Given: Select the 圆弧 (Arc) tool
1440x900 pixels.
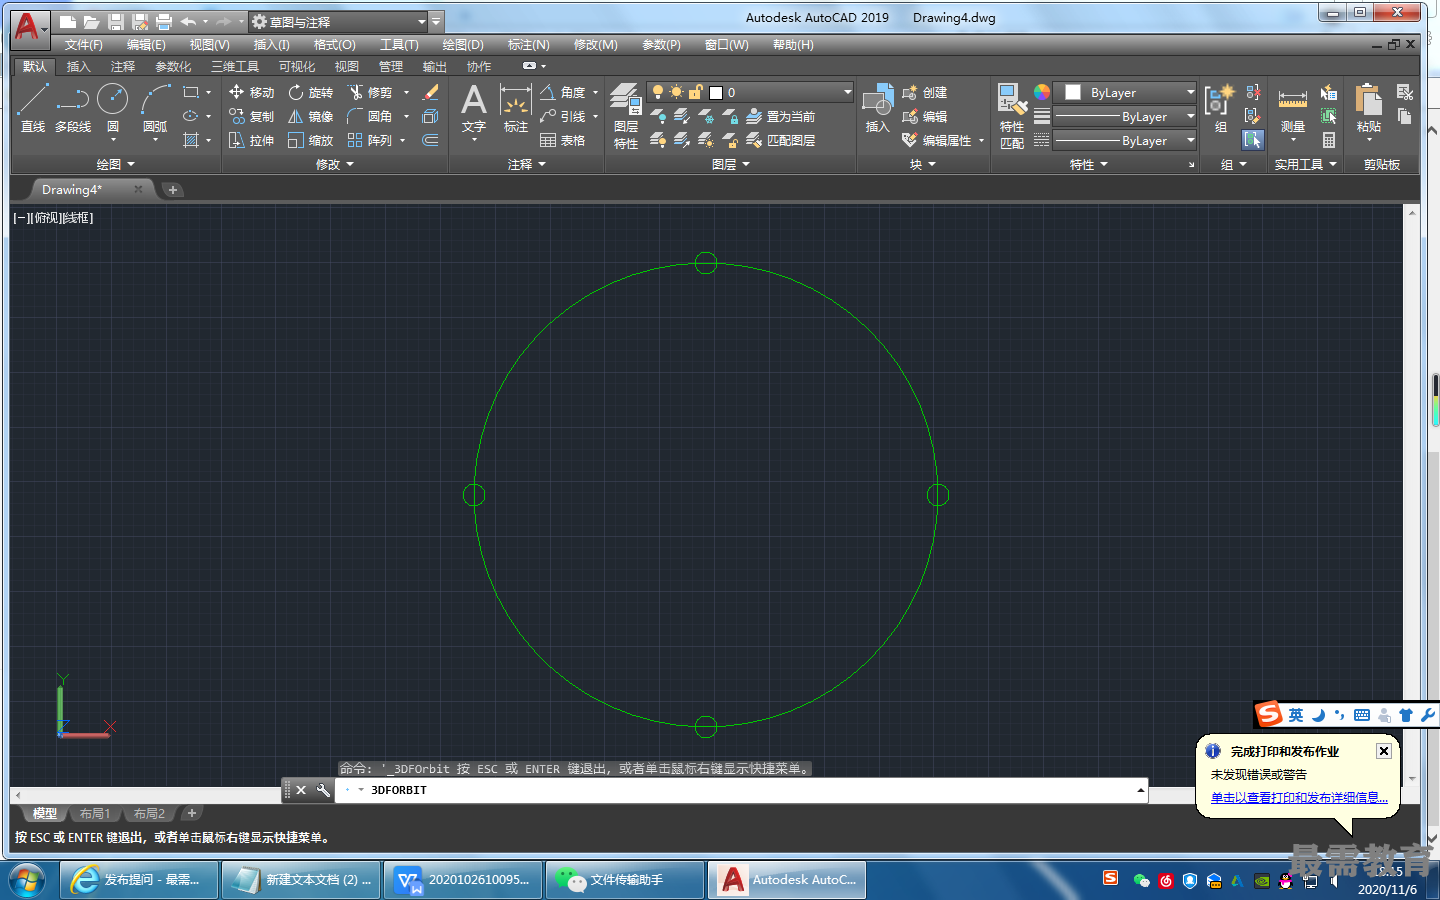Looking at the screenshot, I should pos(155,108).
